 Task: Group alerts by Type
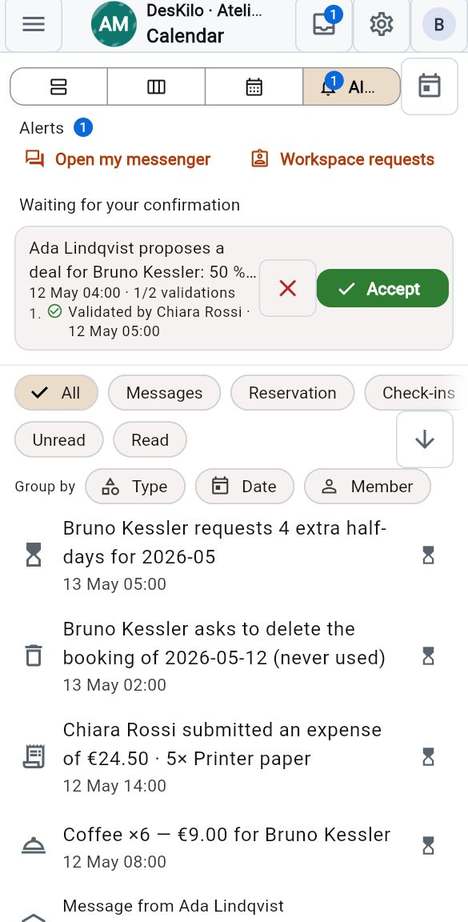[135, 486]
